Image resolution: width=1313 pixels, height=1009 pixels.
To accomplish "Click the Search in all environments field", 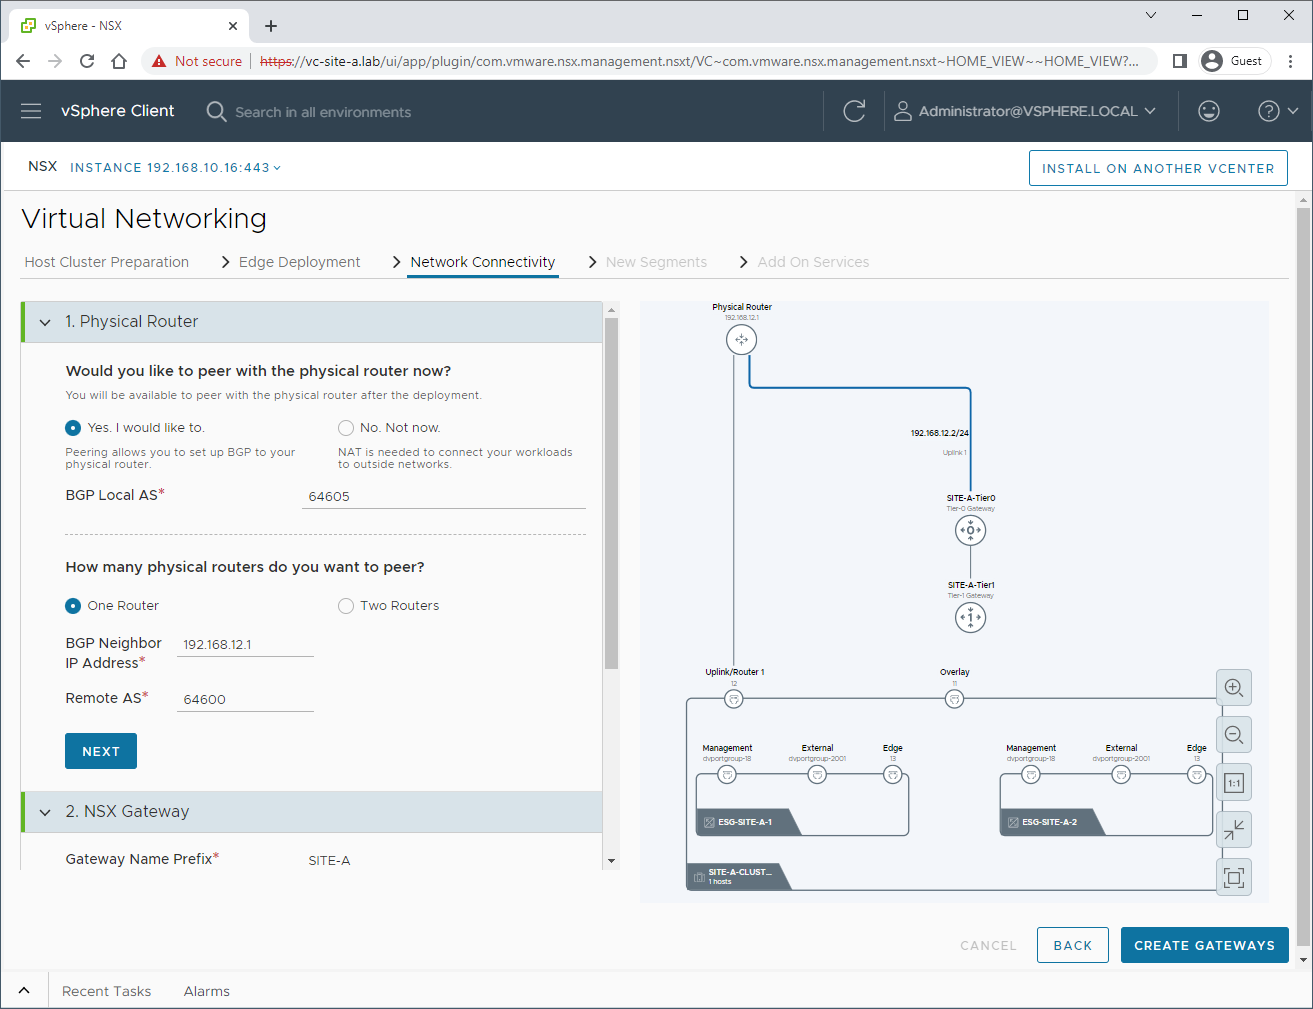I will (x=323, y=112).
